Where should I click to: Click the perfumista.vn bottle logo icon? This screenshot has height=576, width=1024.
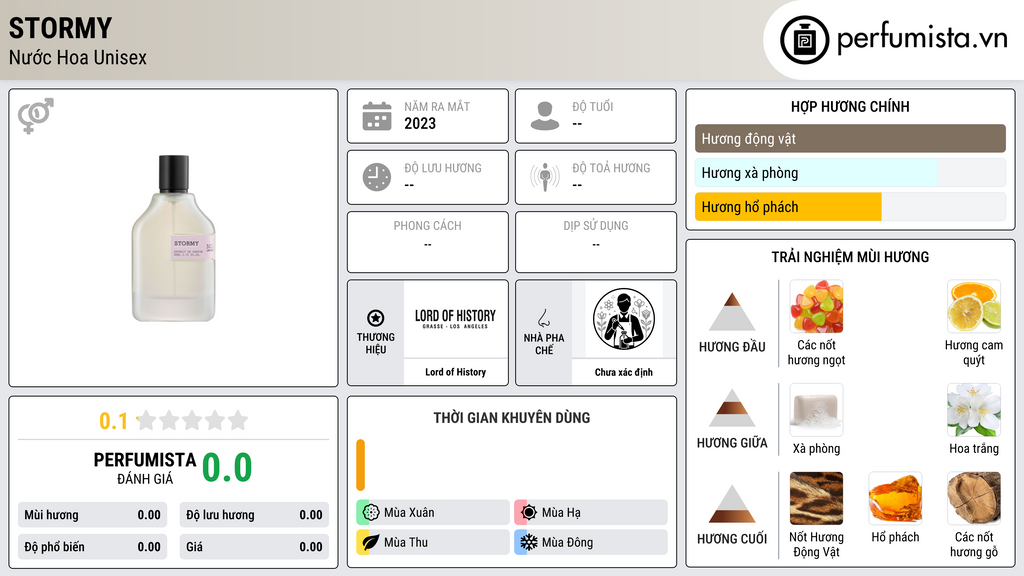click(x=805, y=39)
